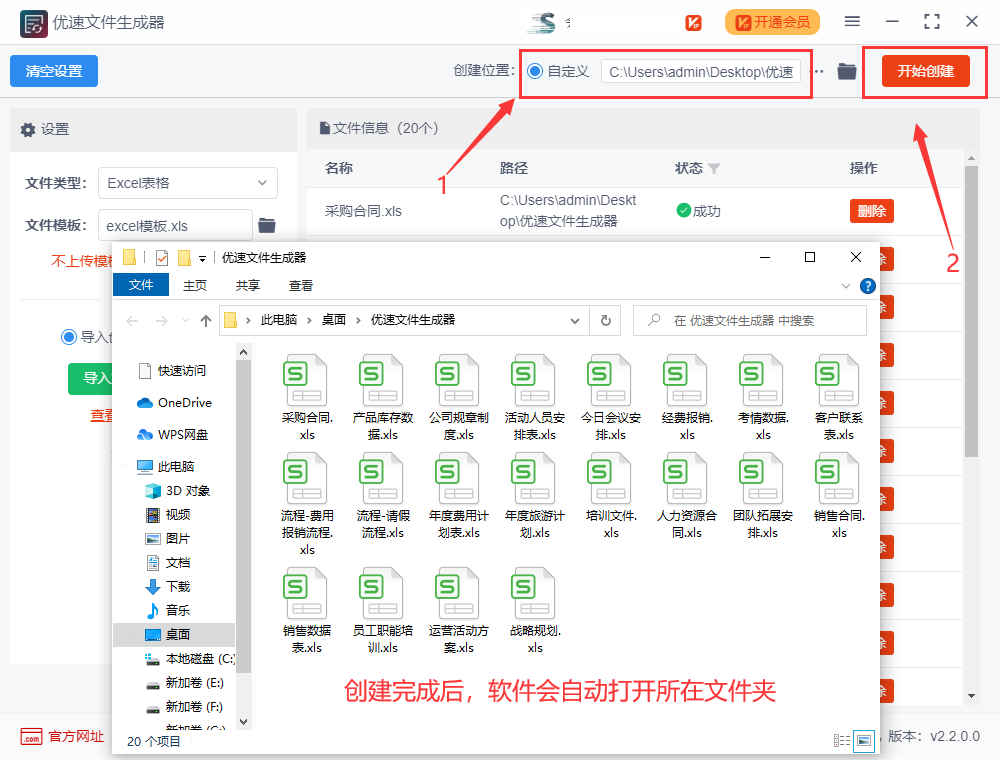Refresh the Explorer folder view
This screenshot has height=760, width=1000.
tap(606, 320)
